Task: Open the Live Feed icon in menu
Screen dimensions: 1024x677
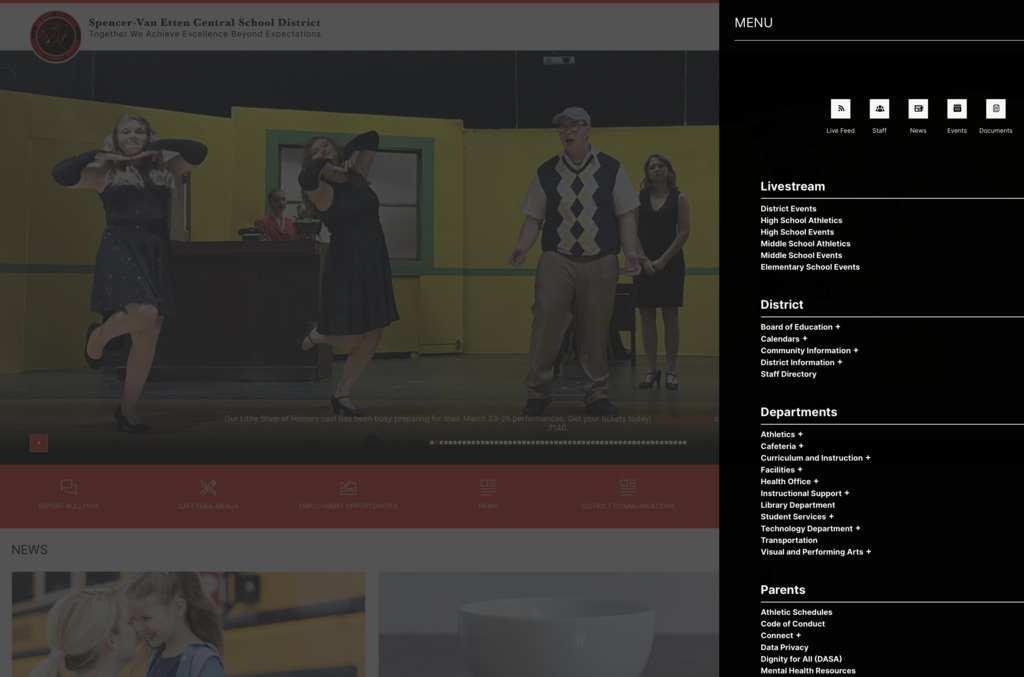Action: tap(840, 109)
